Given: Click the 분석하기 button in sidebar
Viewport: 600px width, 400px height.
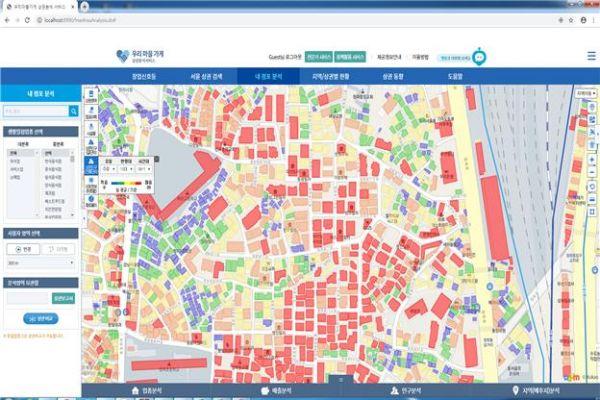Looking at the screenshot, I should (39, 318).
